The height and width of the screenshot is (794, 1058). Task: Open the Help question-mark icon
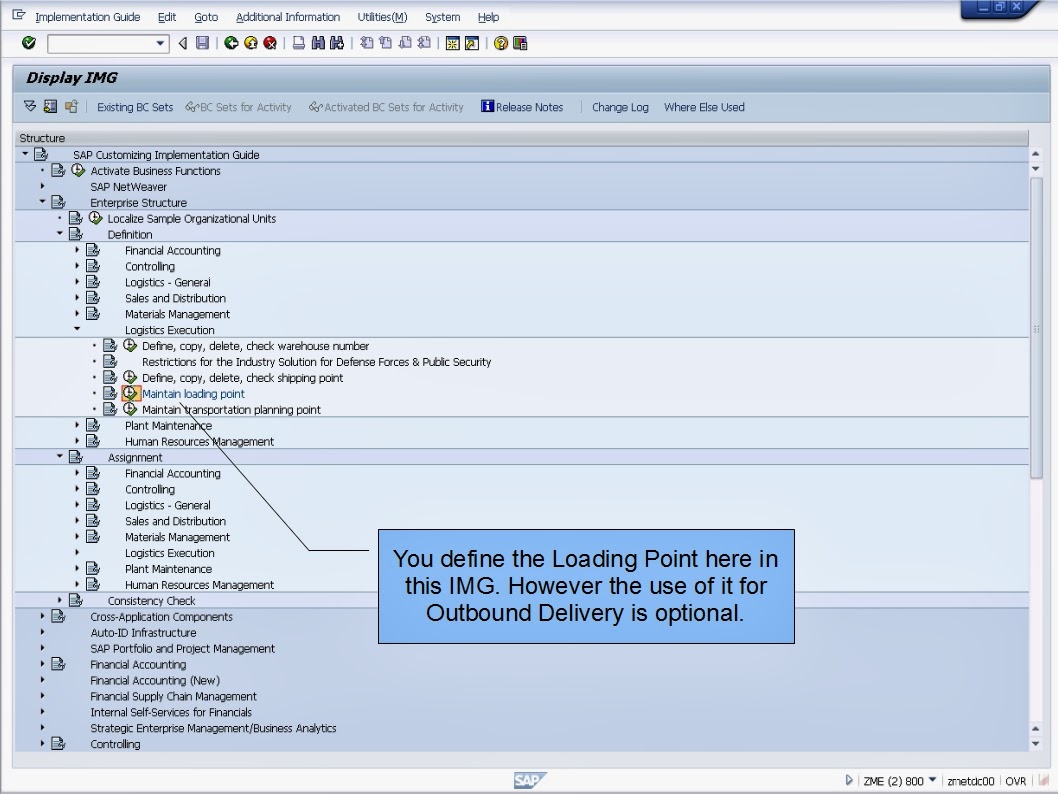pos(501,43)
